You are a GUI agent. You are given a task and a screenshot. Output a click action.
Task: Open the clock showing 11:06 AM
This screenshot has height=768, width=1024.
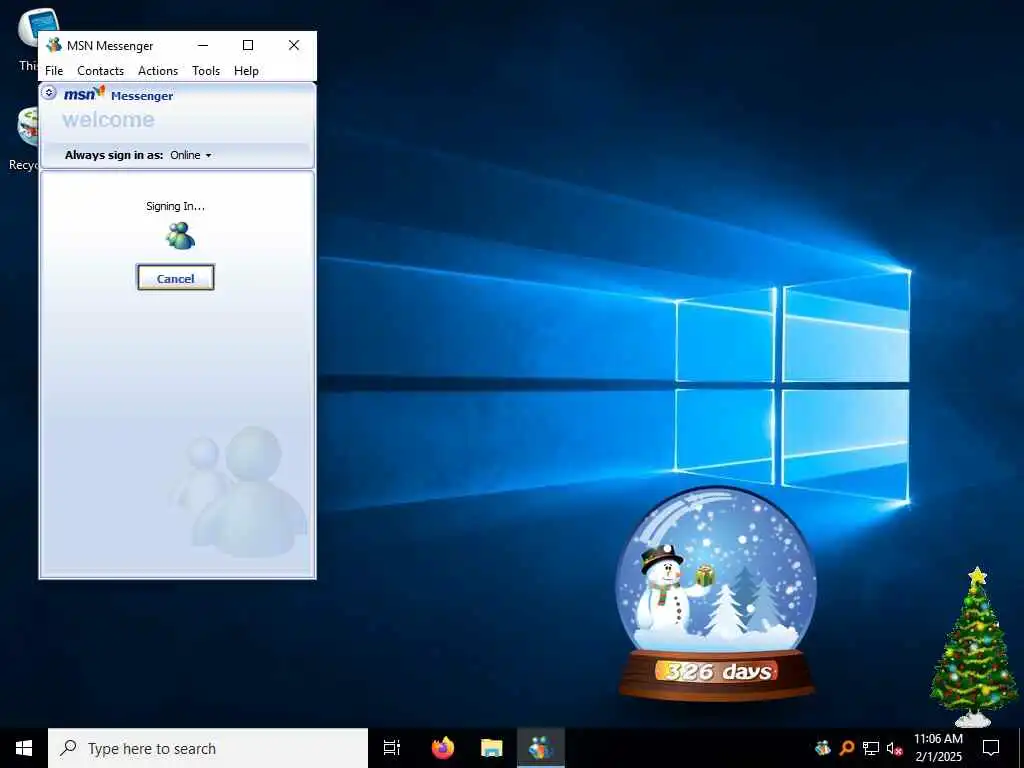pos(938,748)
